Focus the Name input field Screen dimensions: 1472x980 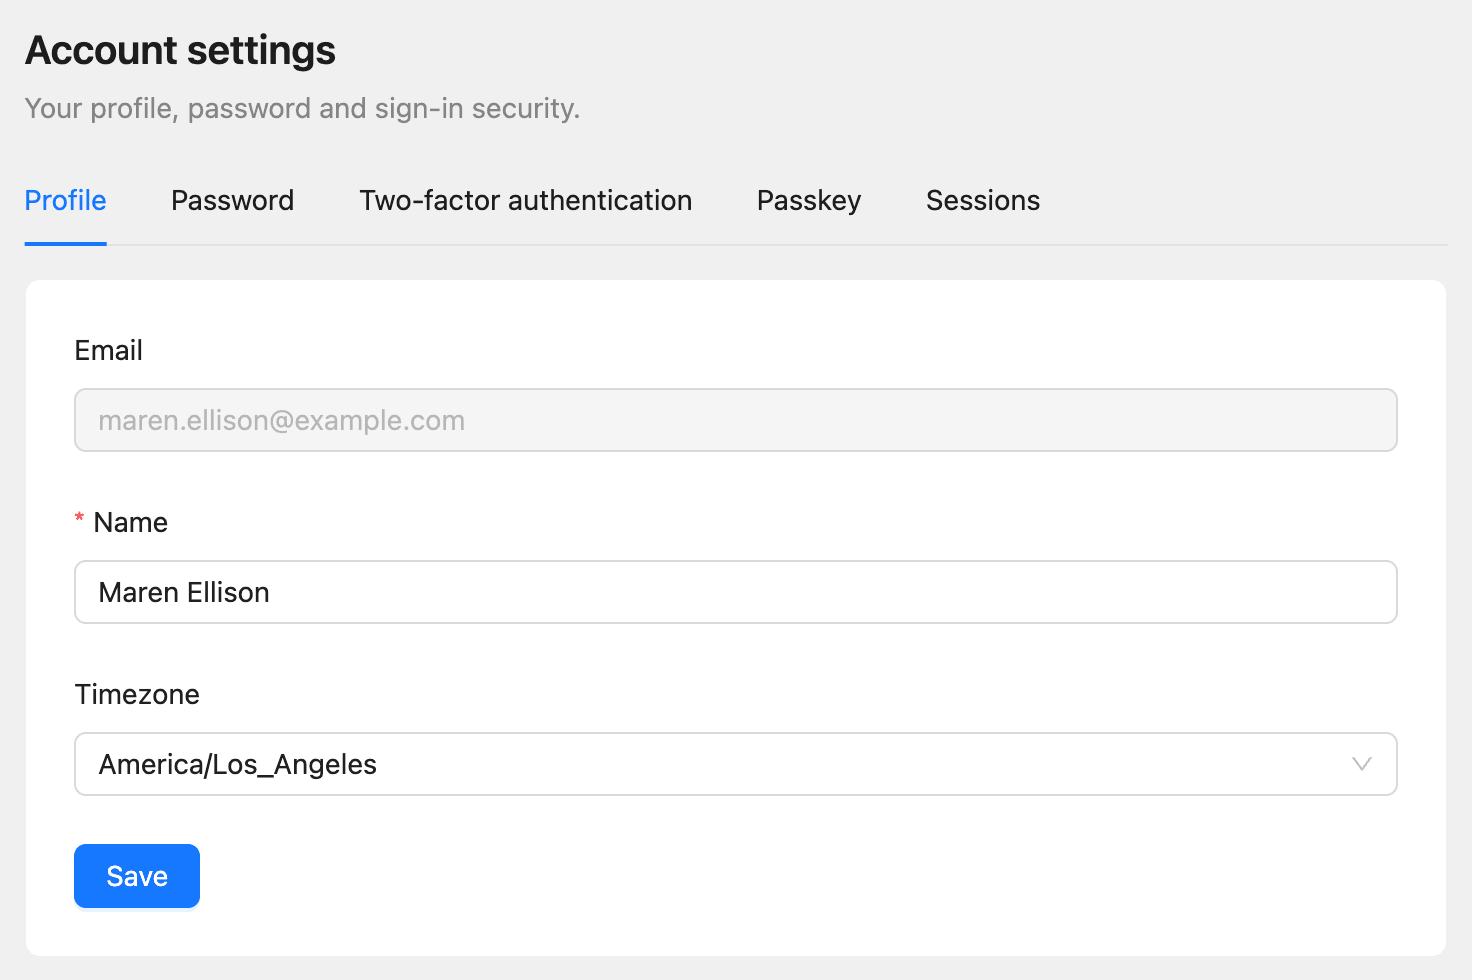[x=736, y=592]
